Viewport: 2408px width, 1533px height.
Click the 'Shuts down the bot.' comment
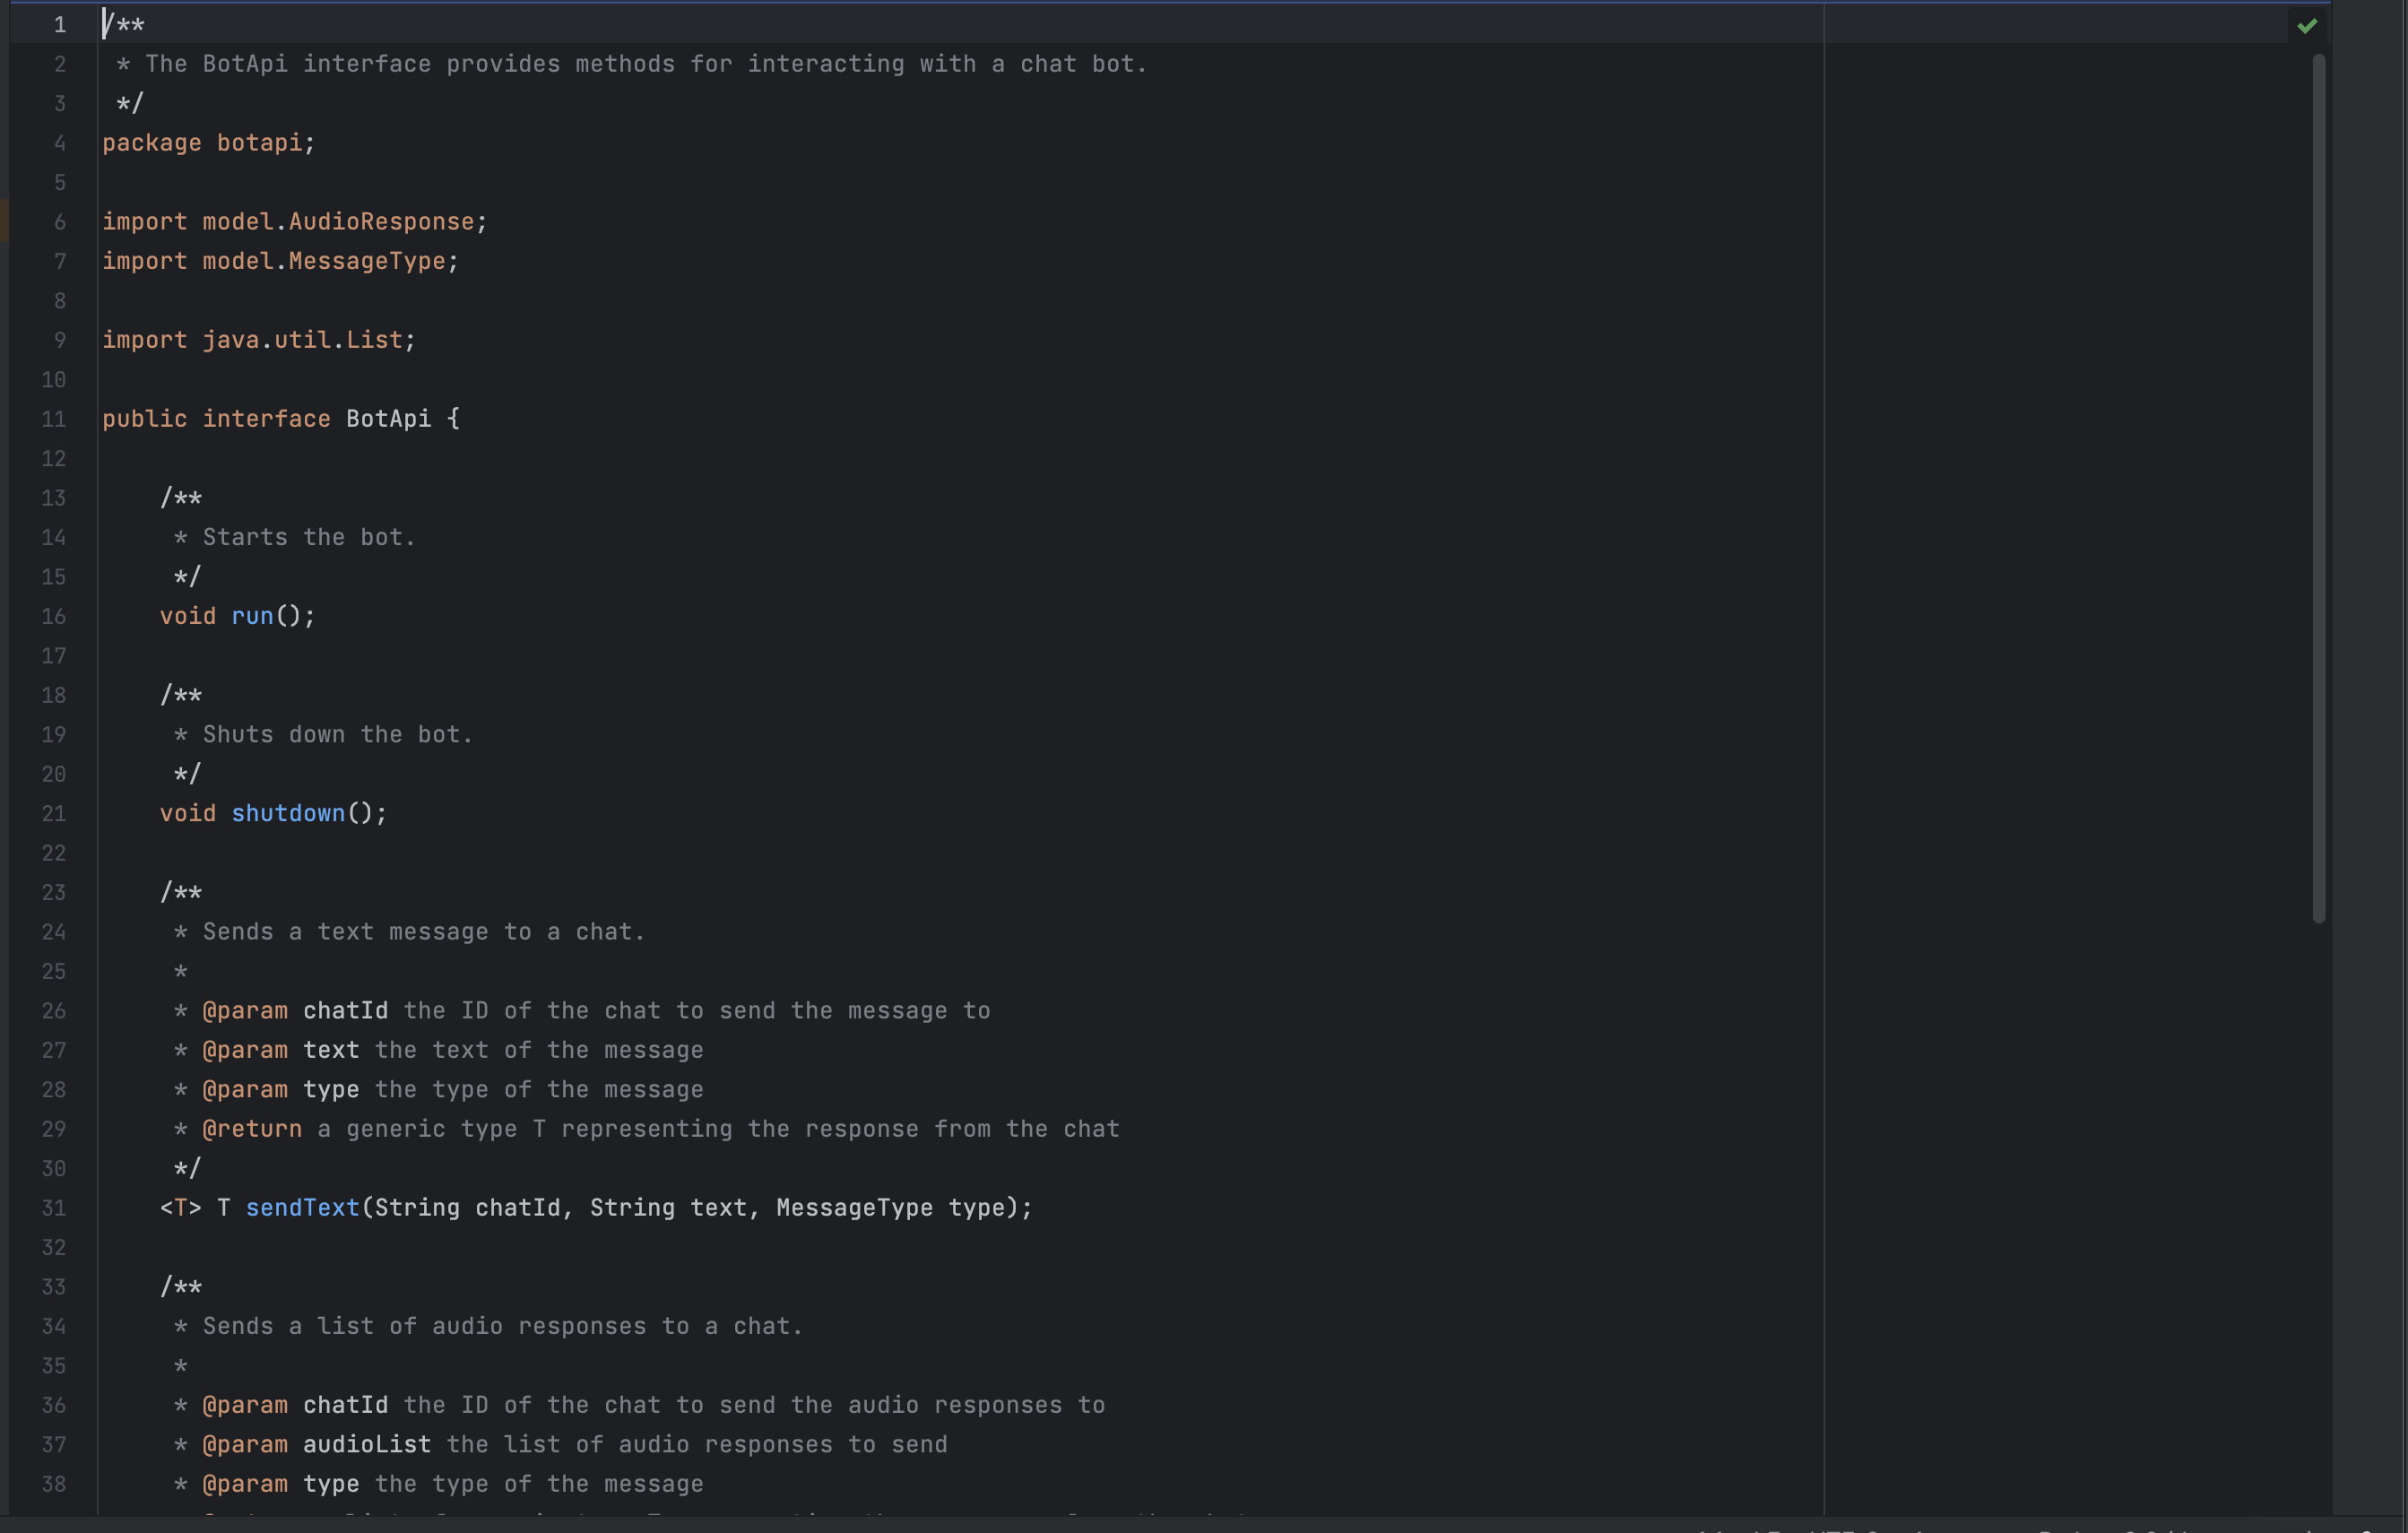337,734
